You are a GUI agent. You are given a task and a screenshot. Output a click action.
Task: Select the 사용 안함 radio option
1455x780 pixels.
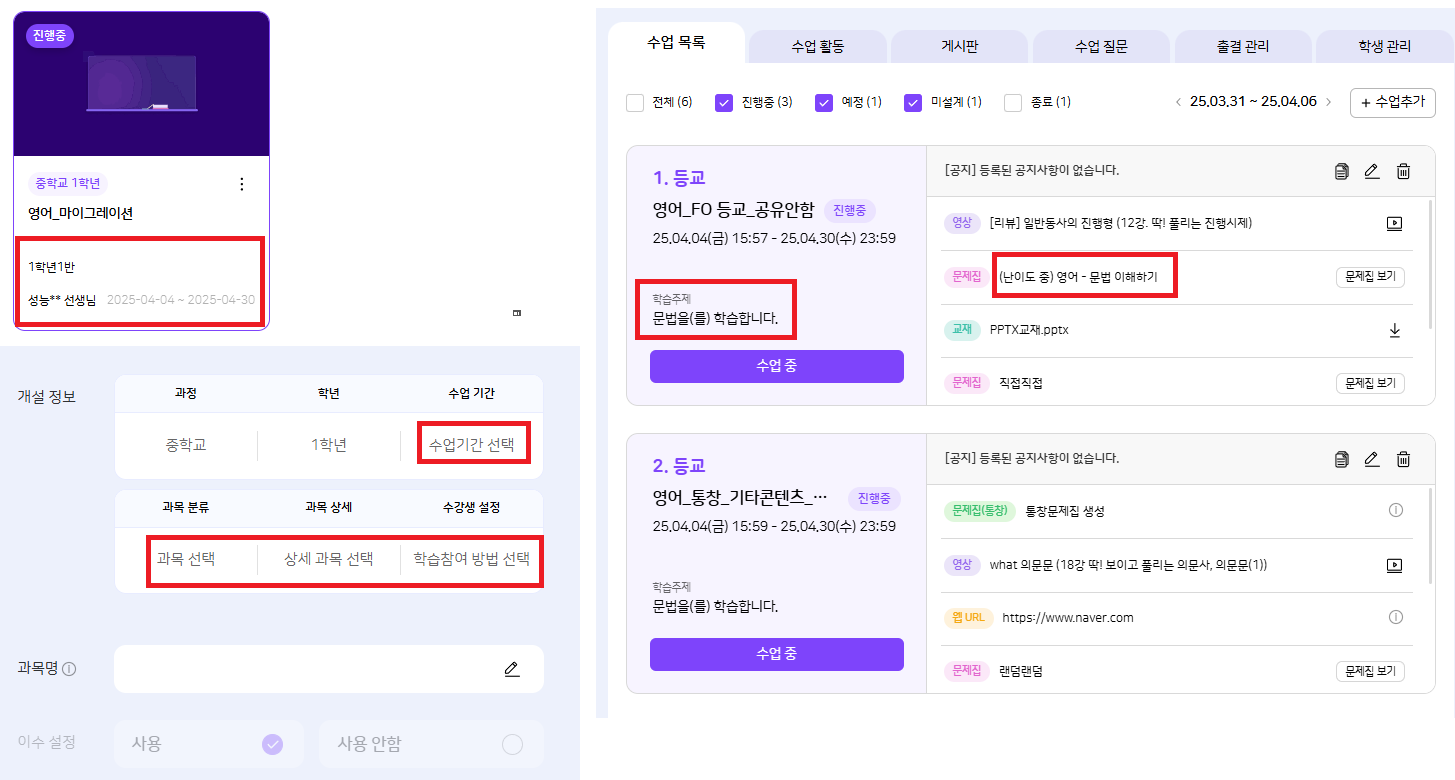pyautogui.click(x=512, y=744)
